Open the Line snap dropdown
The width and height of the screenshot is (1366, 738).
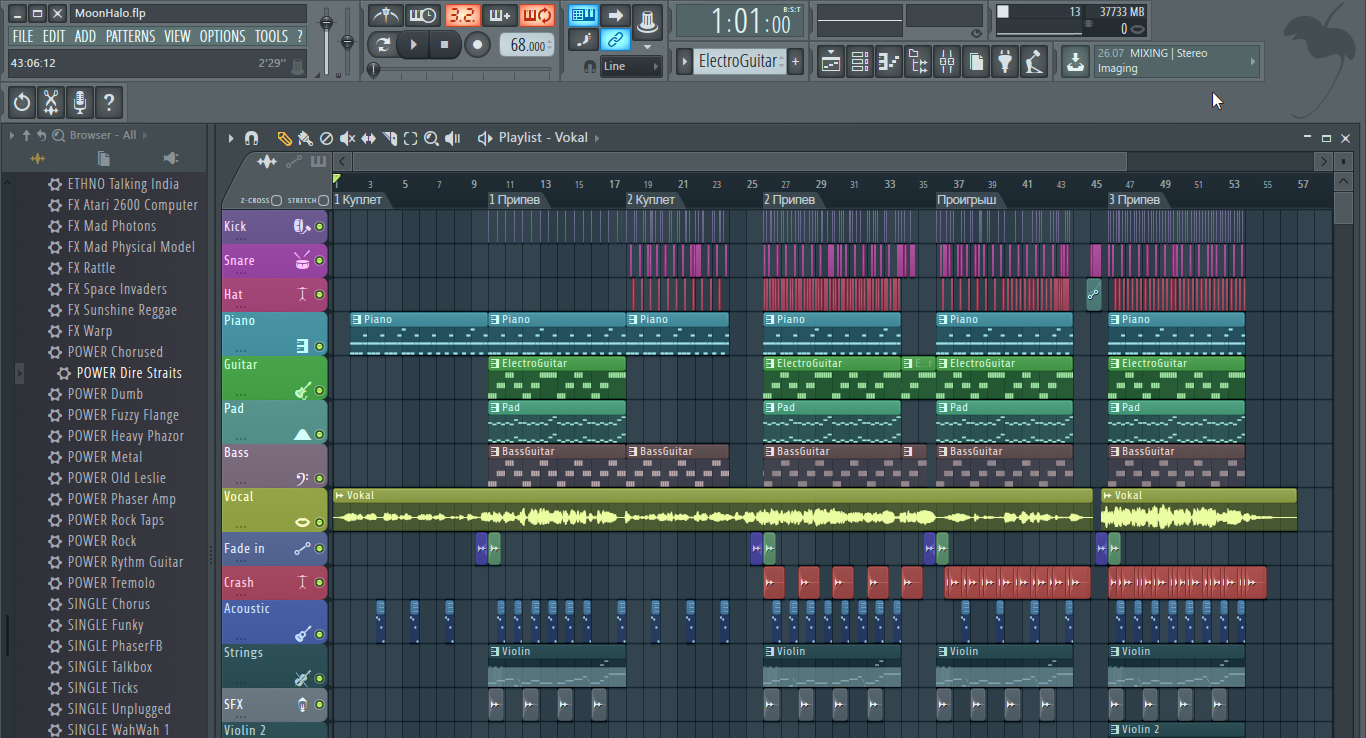[x=631, y=66]
